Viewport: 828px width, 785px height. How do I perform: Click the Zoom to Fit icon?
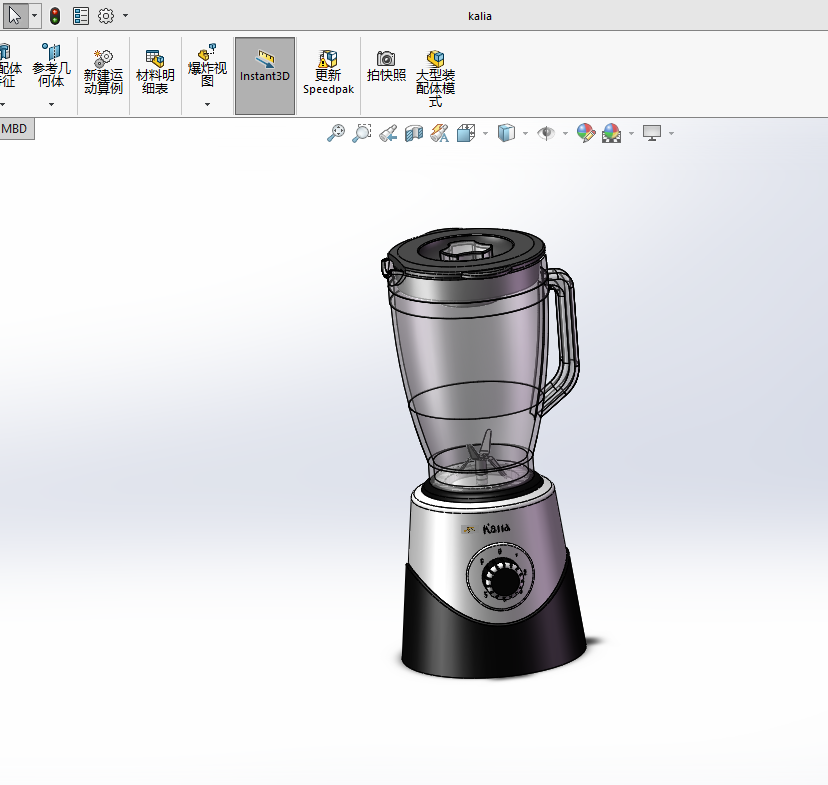click(x=336, y=133)
